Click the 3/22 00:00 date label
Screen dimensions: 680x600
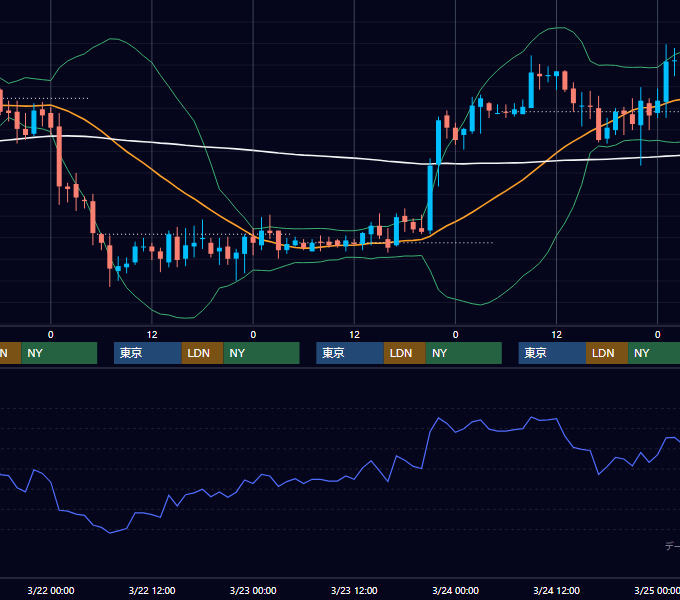coord(51,590)
